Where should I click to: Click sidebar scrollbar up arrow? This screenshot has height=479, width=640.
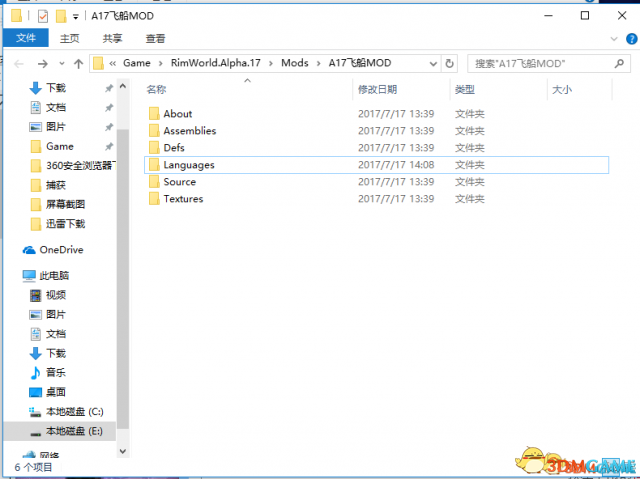pos(123,86)
